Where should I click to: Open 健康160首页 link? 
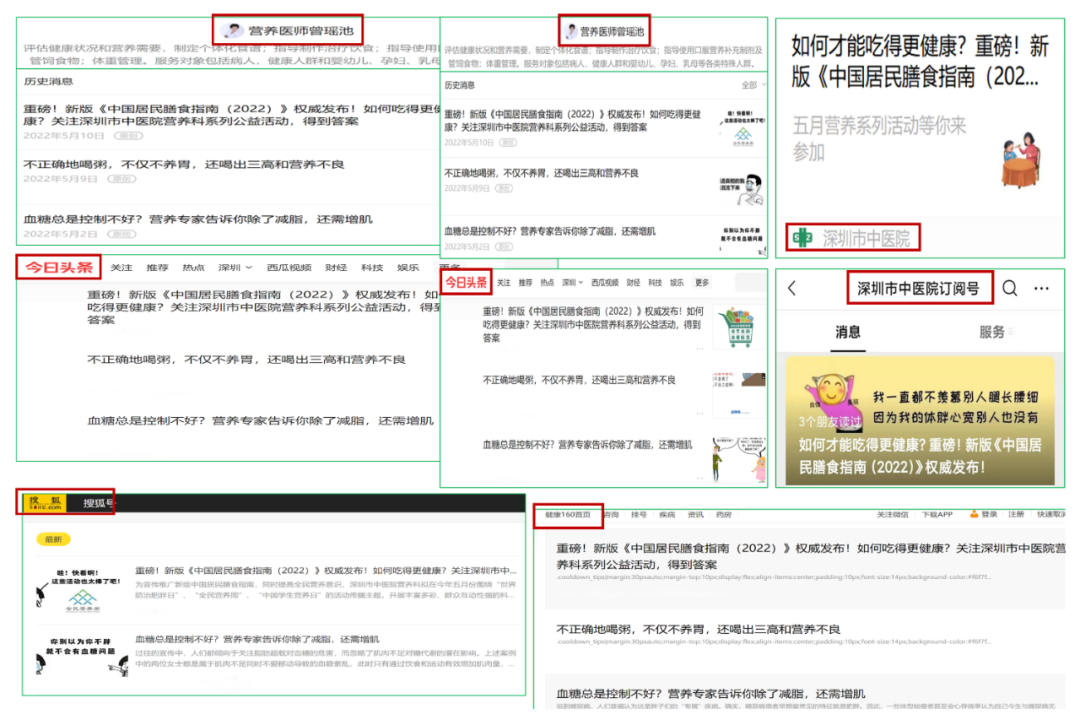(x=568, y=515)
